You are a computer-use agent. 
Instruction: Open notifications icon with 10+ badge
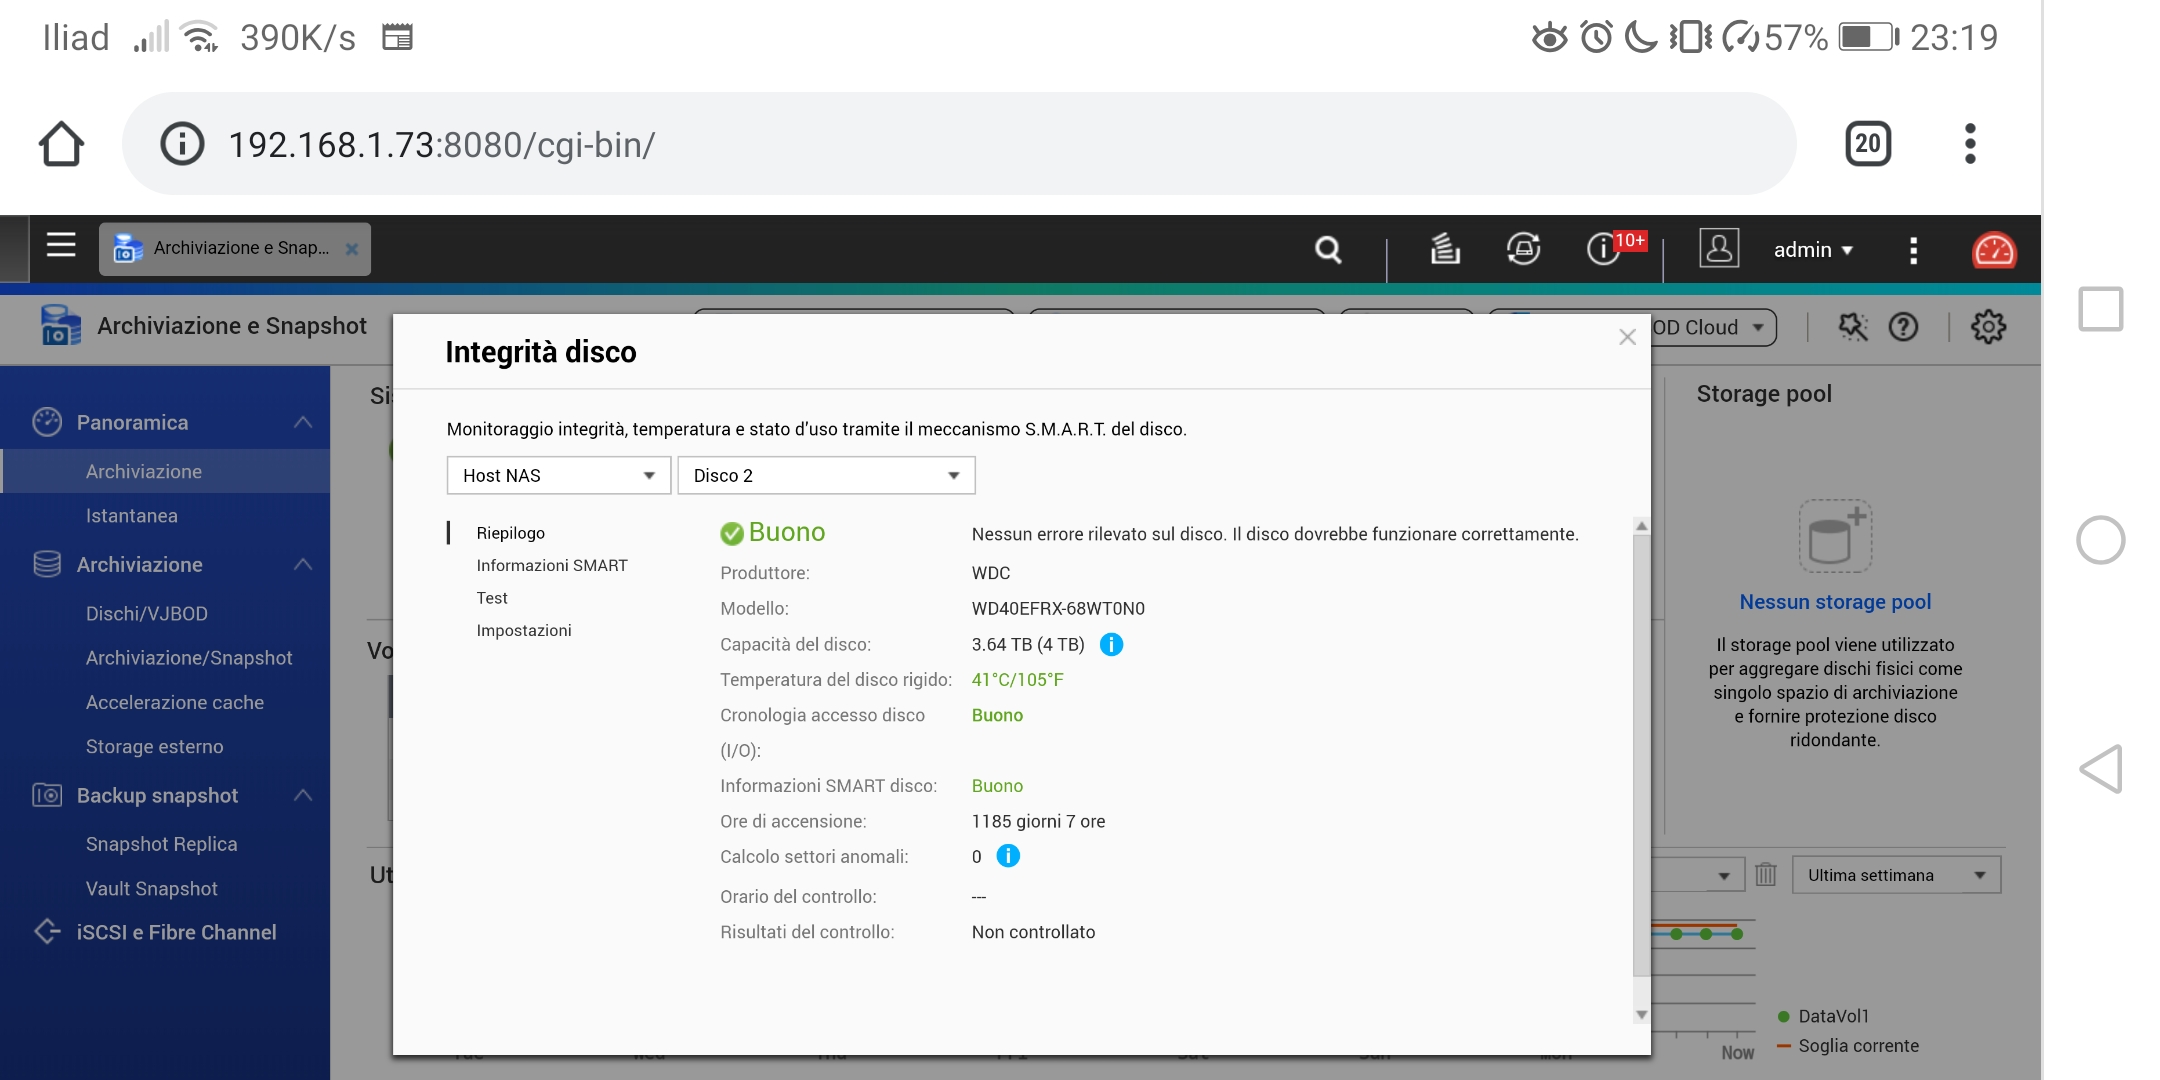click(x=1605, y=249)
